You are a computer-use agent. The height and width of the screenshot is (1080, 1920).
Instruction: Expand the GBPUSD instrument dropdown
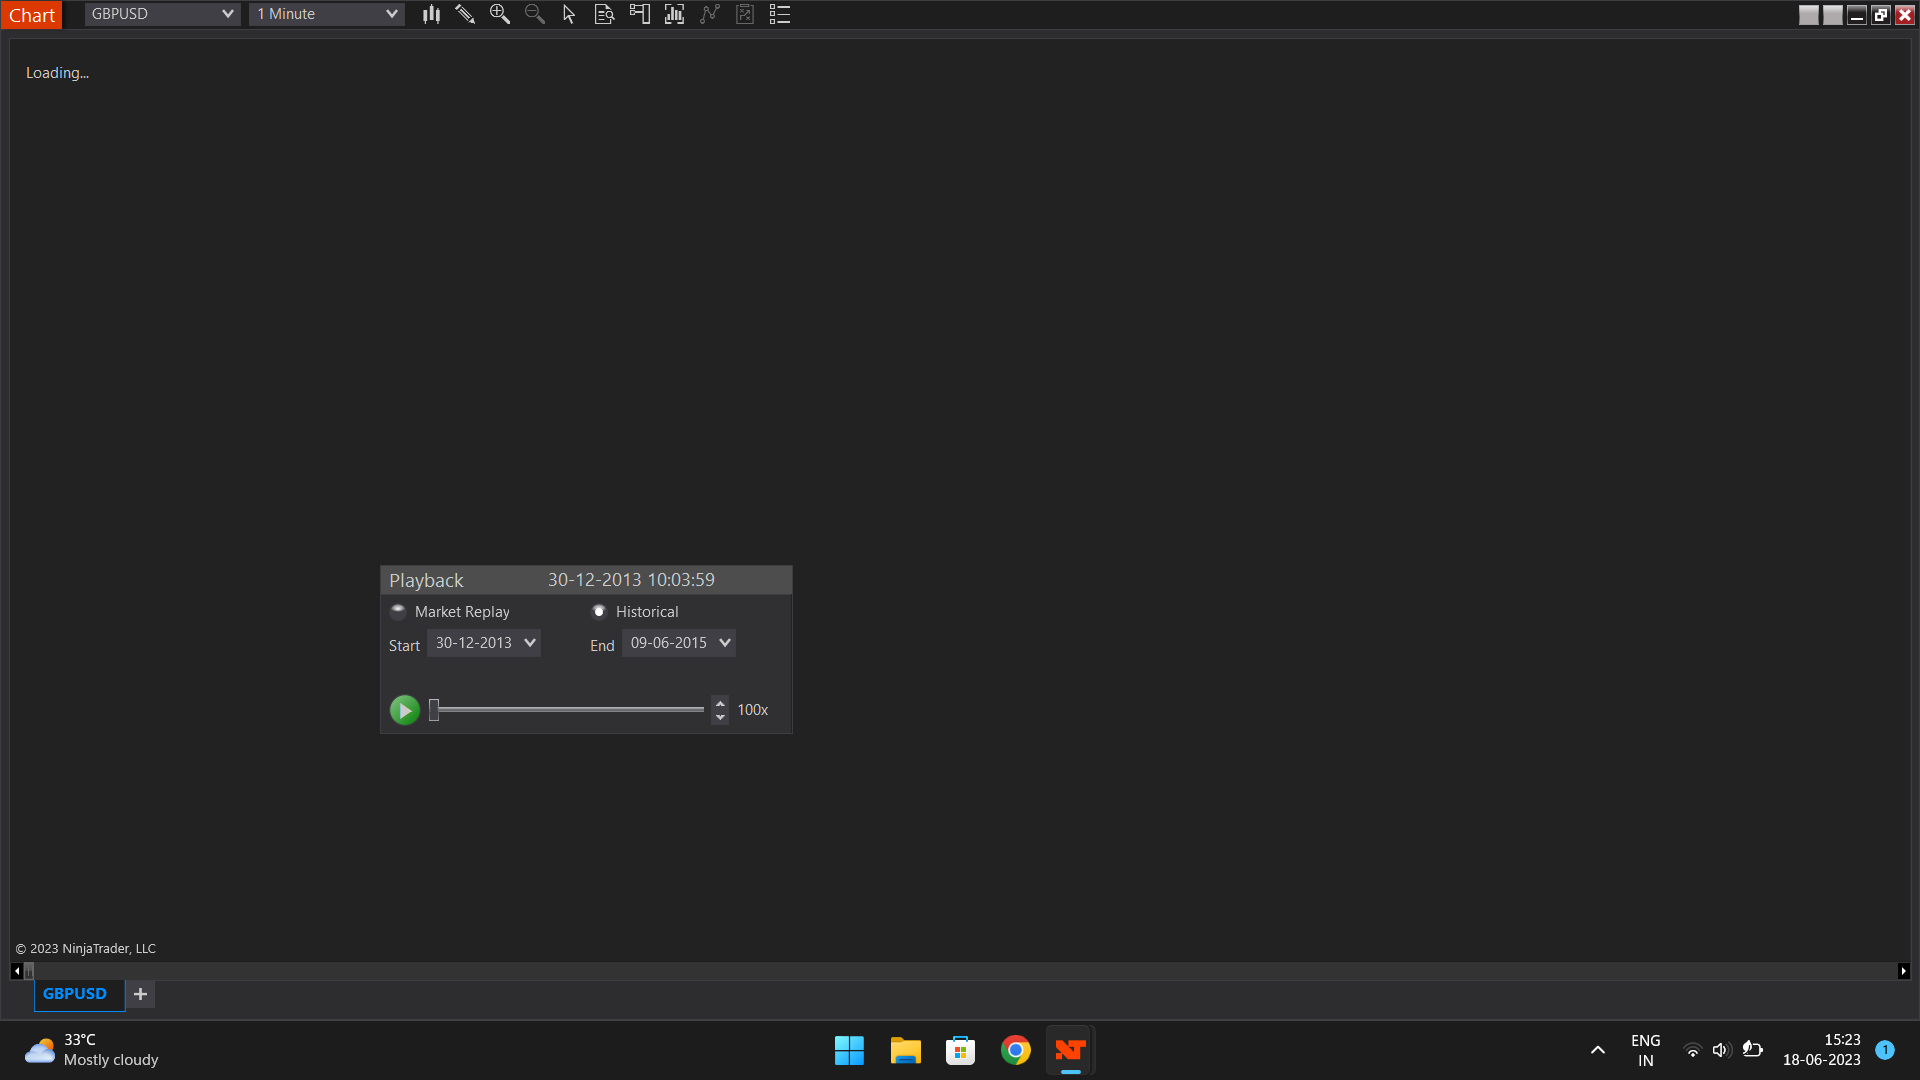click(227, 14)
